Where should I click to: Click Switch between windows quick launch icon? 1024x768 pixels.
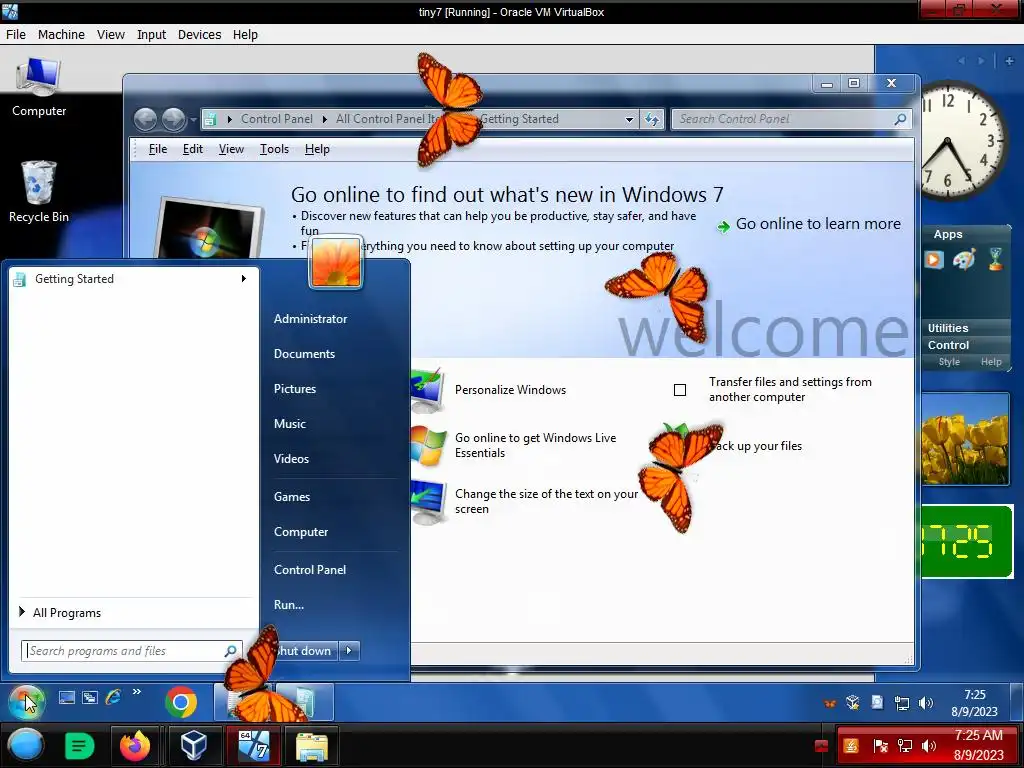(x=89, y=697)
